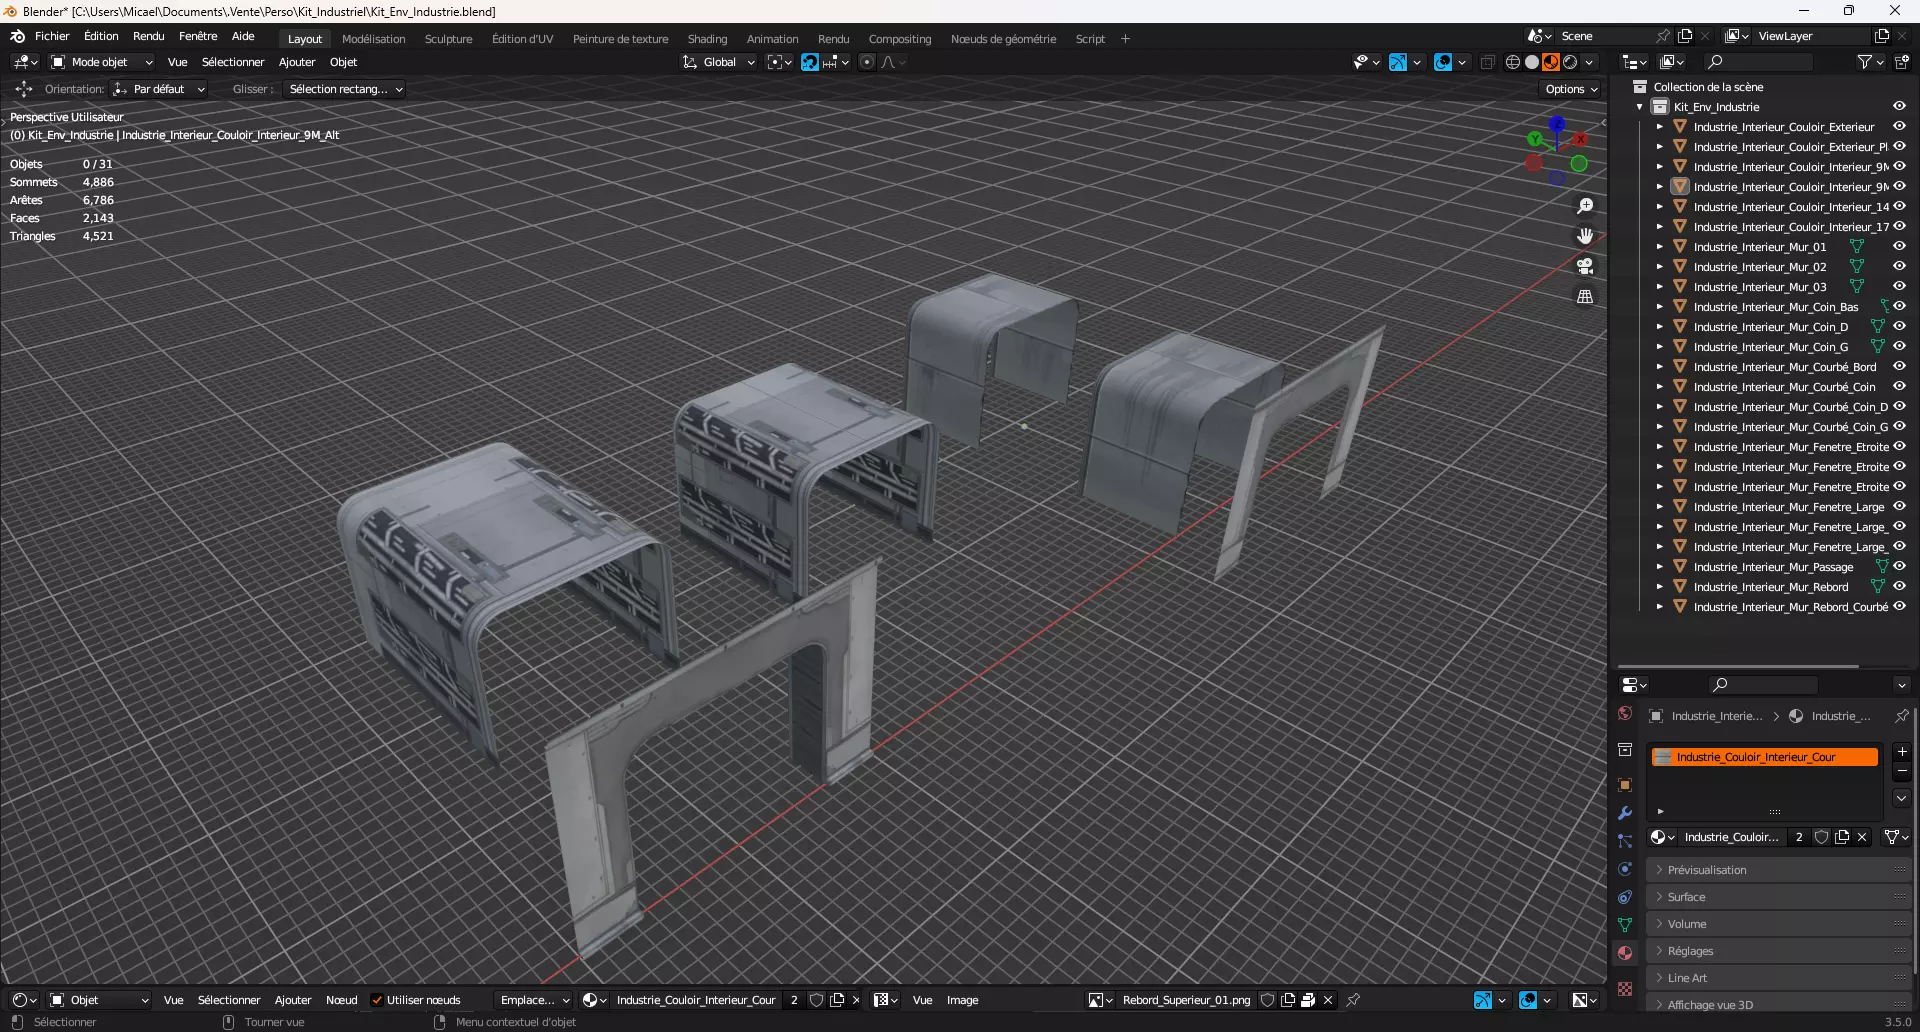Open the Object Constraints properties tab
Screen dimensions: 1920x1032
[x=1625, y=897]
